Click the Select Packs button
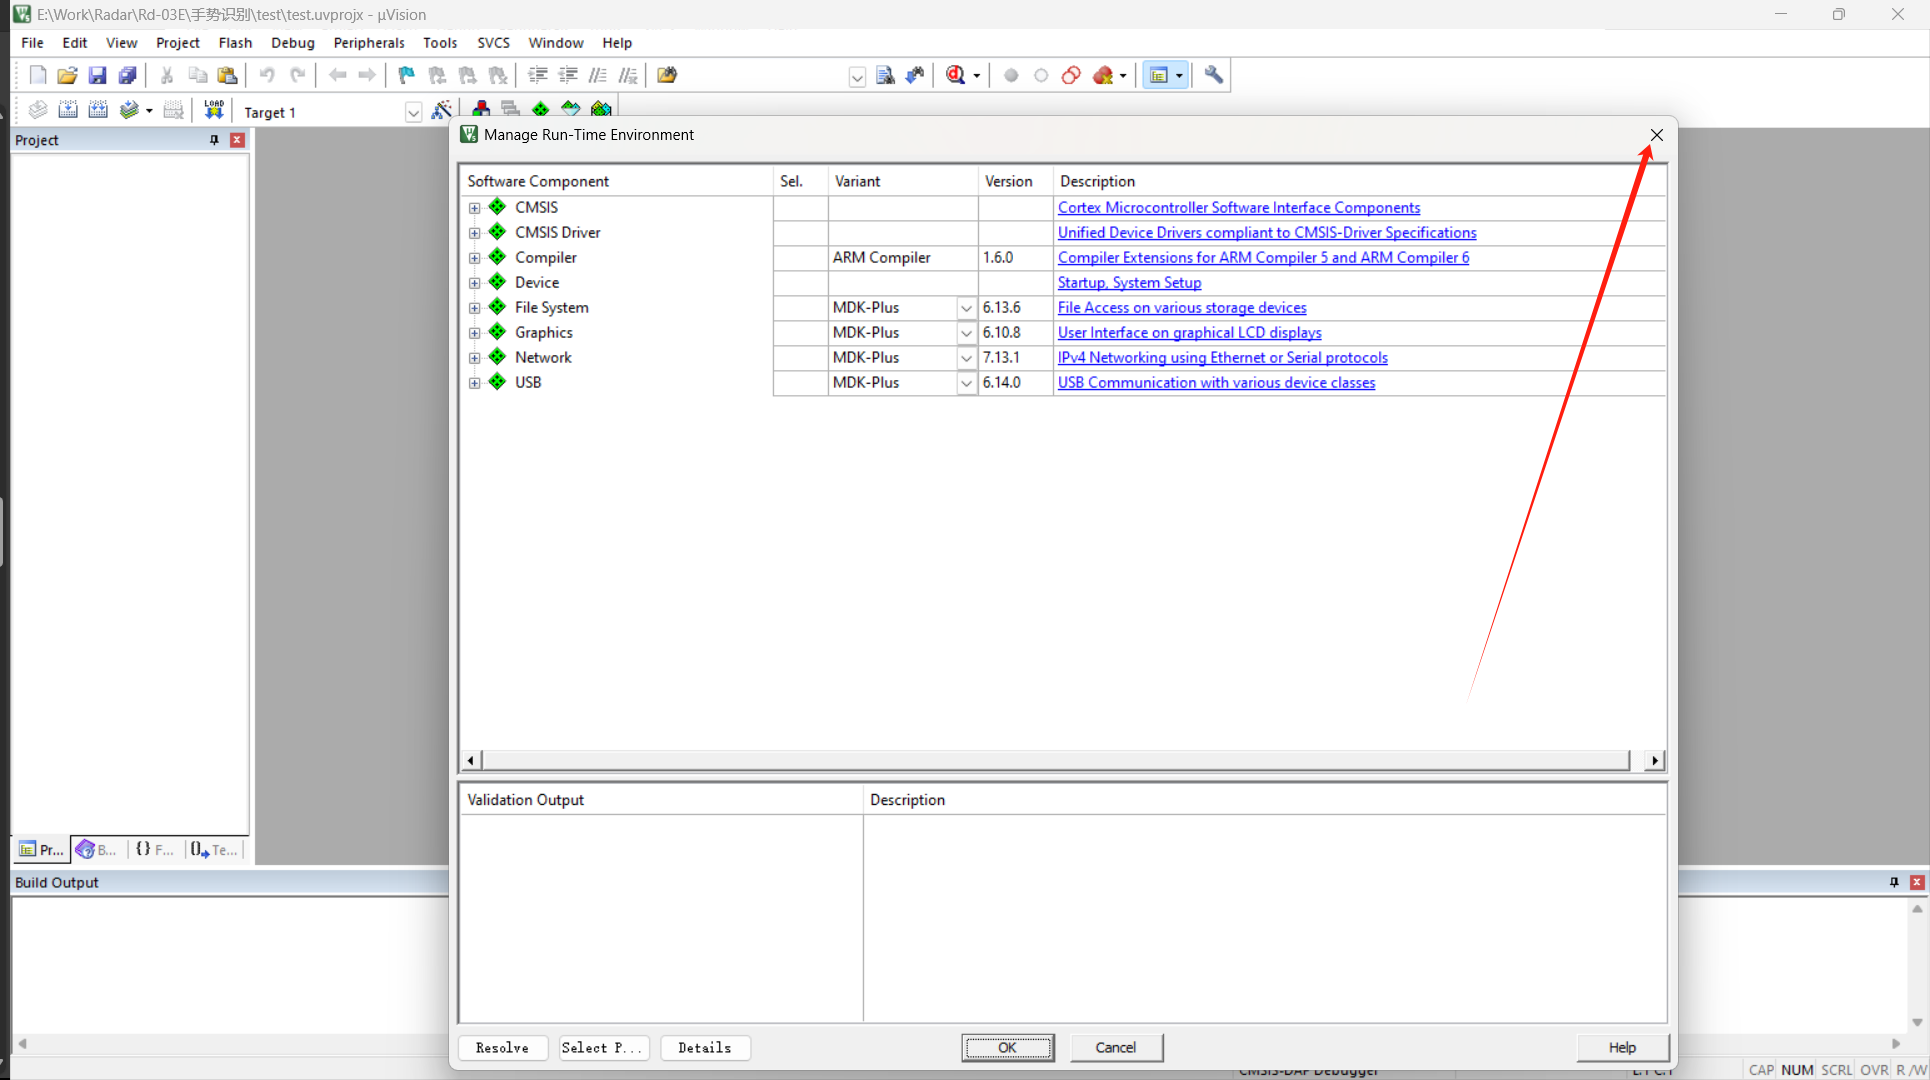The image size is (1930, 1080). tap(604, 1047)
